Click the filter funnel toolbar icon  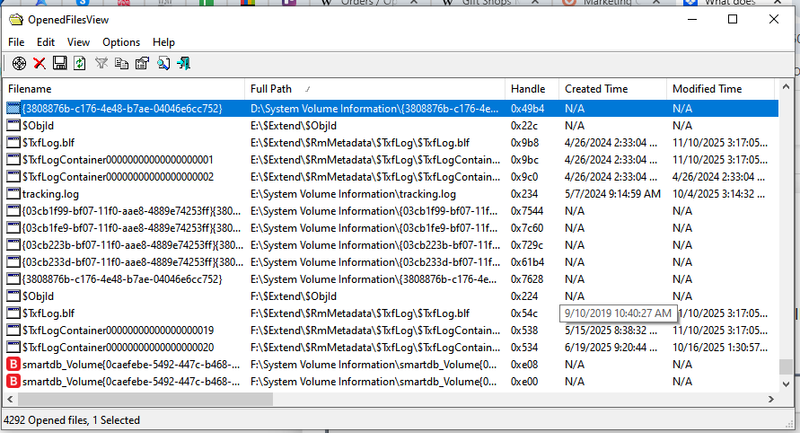[101, 63]
